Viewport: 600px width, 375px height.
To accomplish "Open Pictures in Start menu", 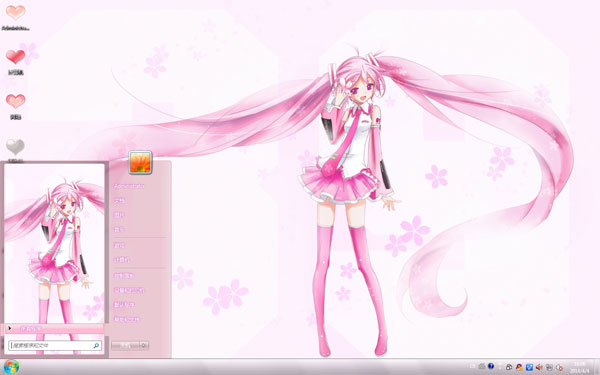I will (119, 215).
